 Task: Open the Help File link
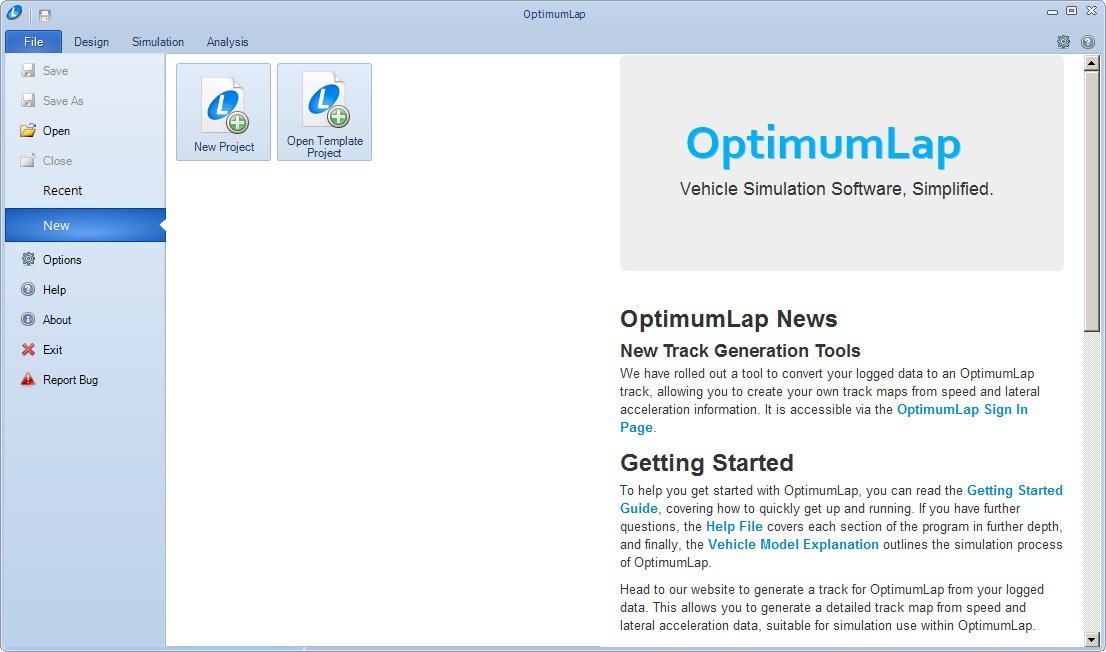point(734,526)
